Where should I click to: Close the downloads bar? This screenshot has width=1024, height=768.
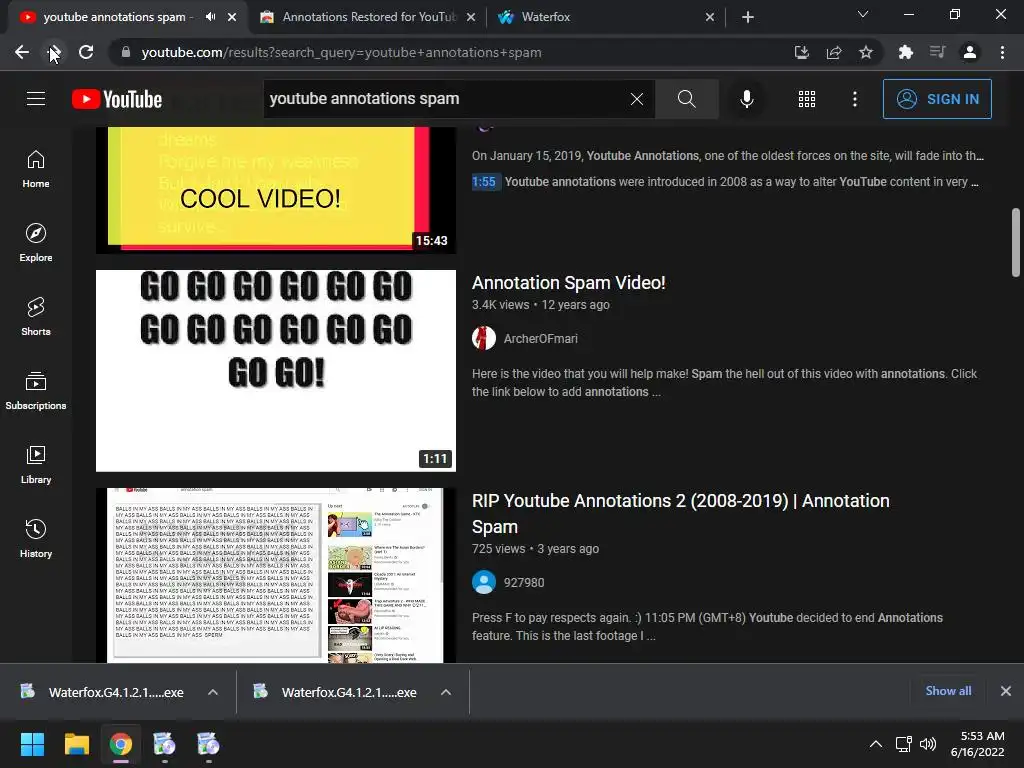point(1006,691)
